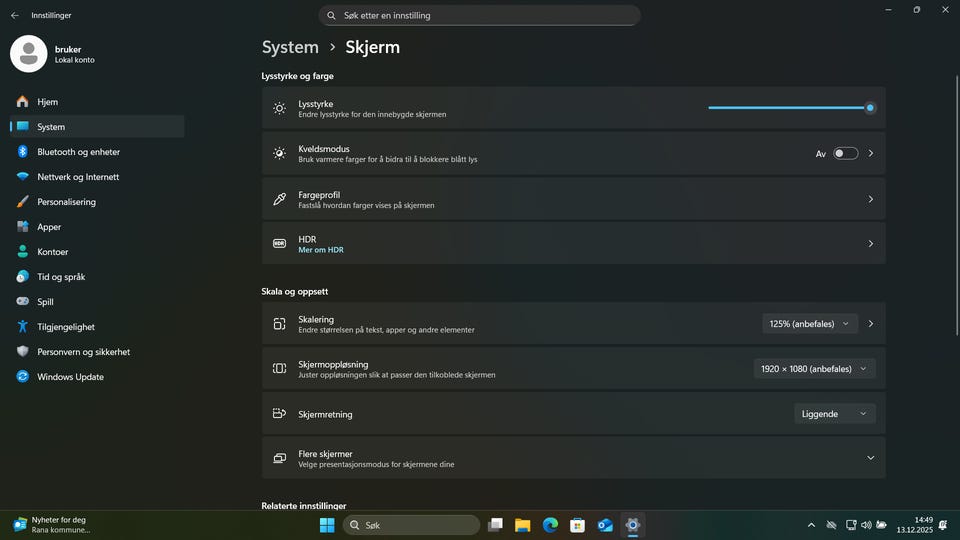This screenshot has width=960, height=540.
Task: Open Skjermoppløsning 1920 × 1080 dropdown
Action: [814, 369]
